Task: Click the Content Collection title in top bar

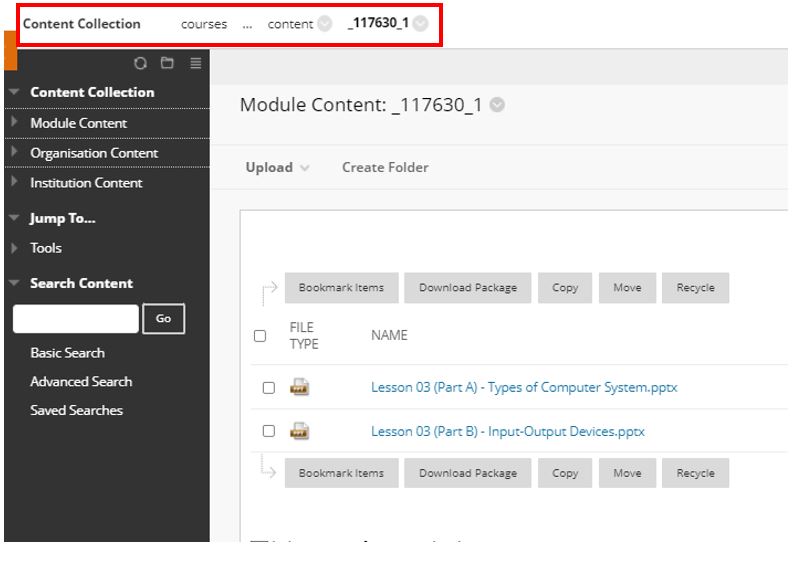Action: coord(82,24)
